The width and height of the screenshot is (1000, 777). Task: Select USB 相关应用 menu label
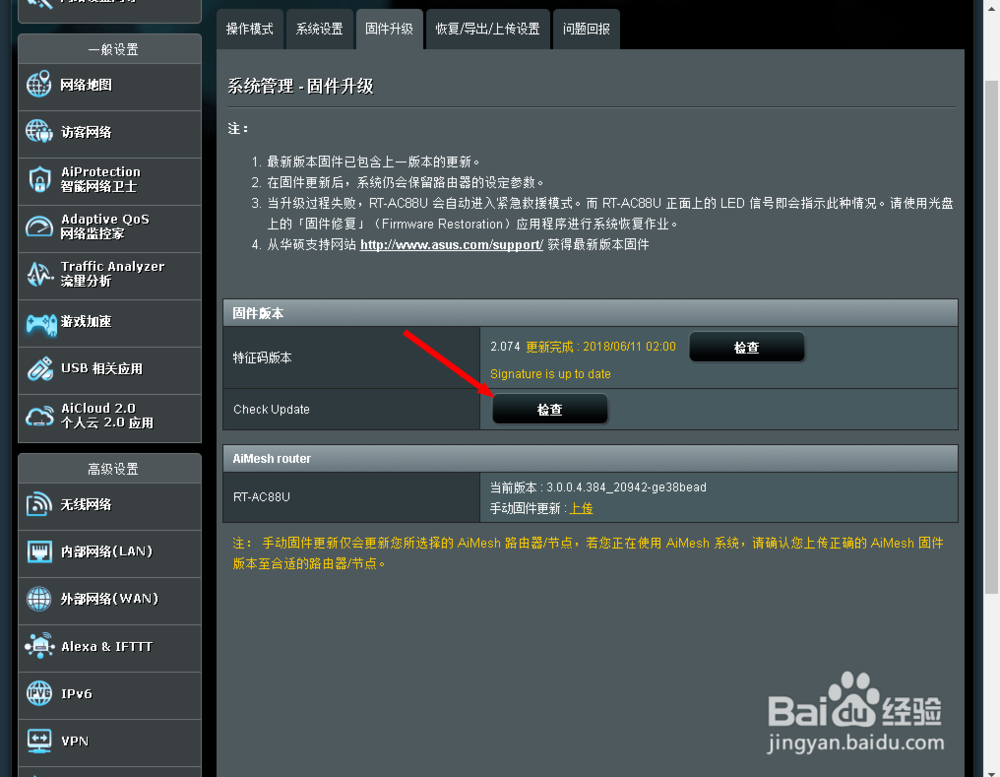(x=102, y=368)
